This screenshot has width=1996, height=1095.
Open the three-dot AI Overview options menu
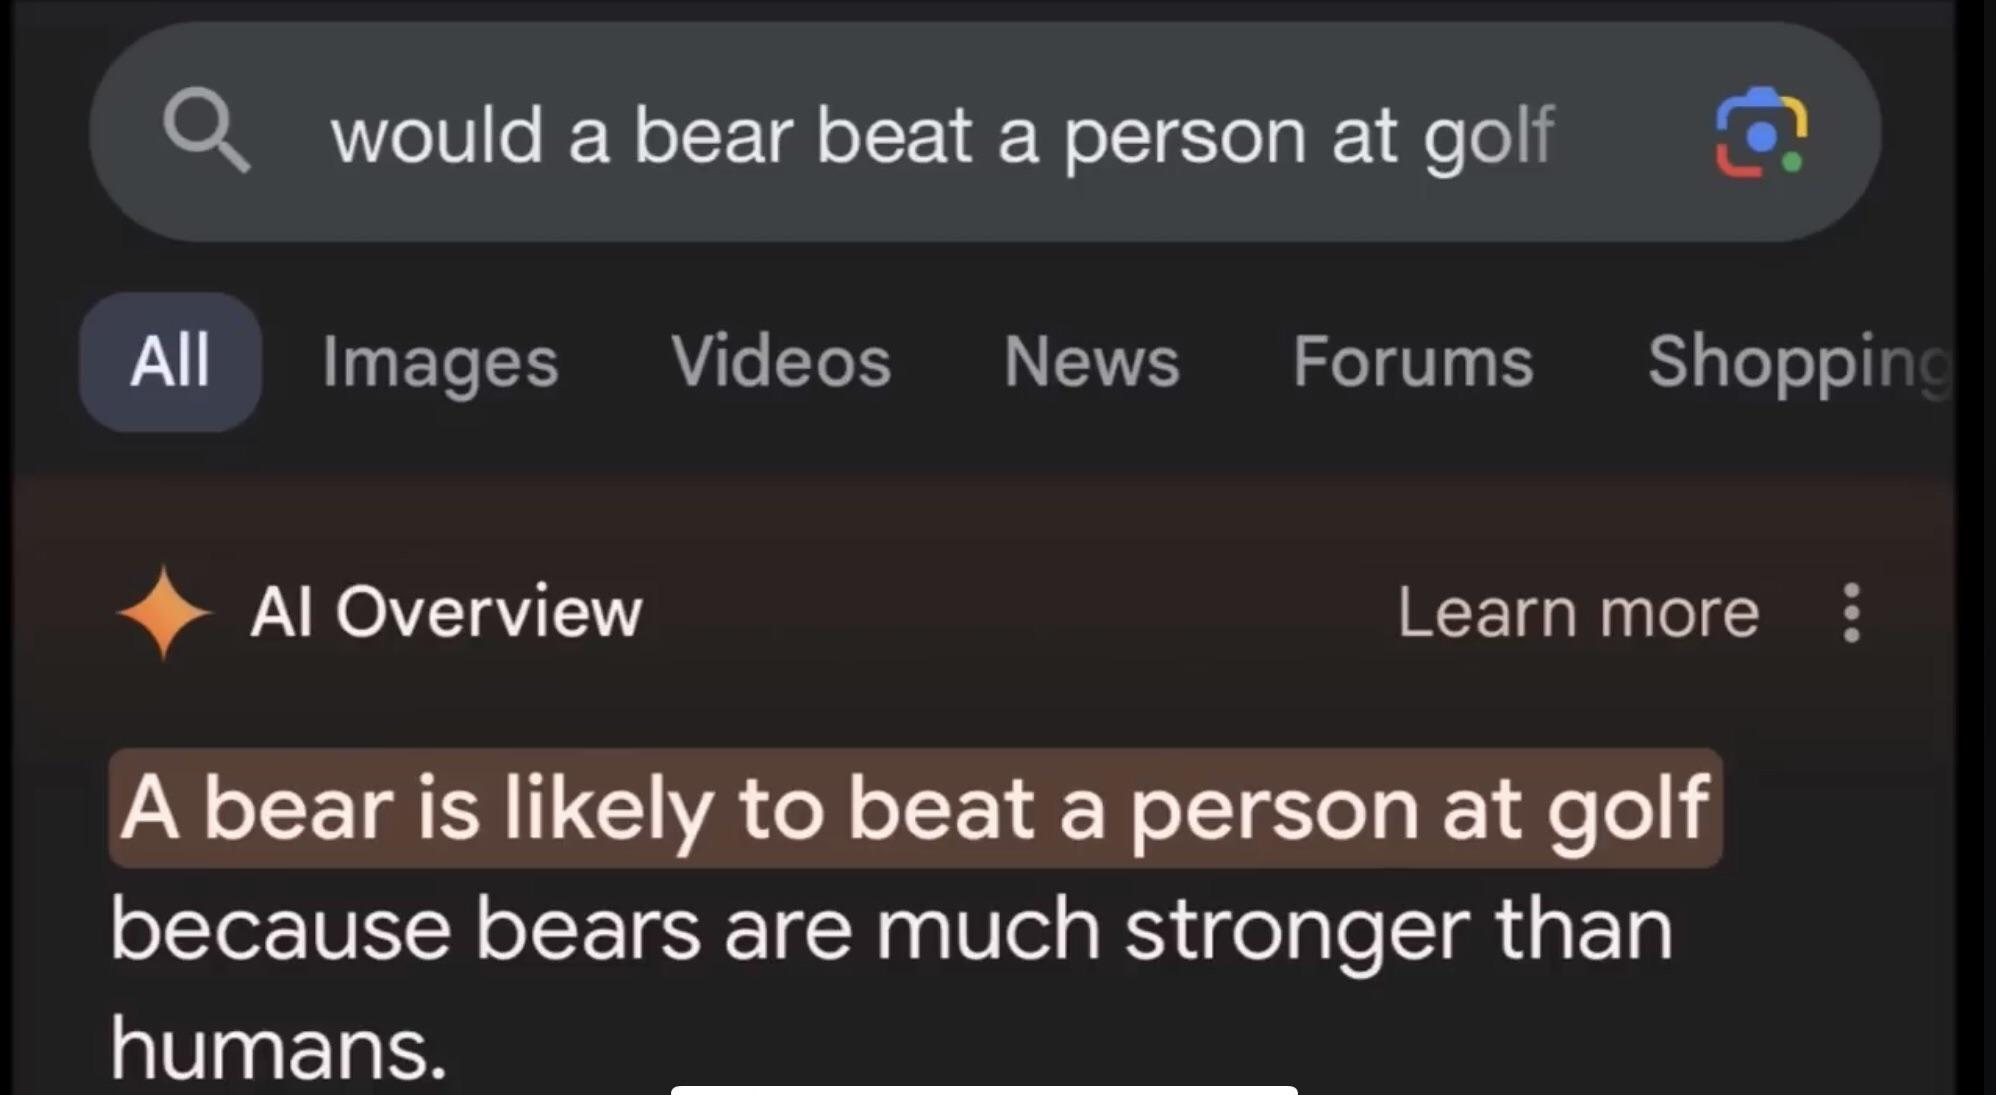point(1851,613)
